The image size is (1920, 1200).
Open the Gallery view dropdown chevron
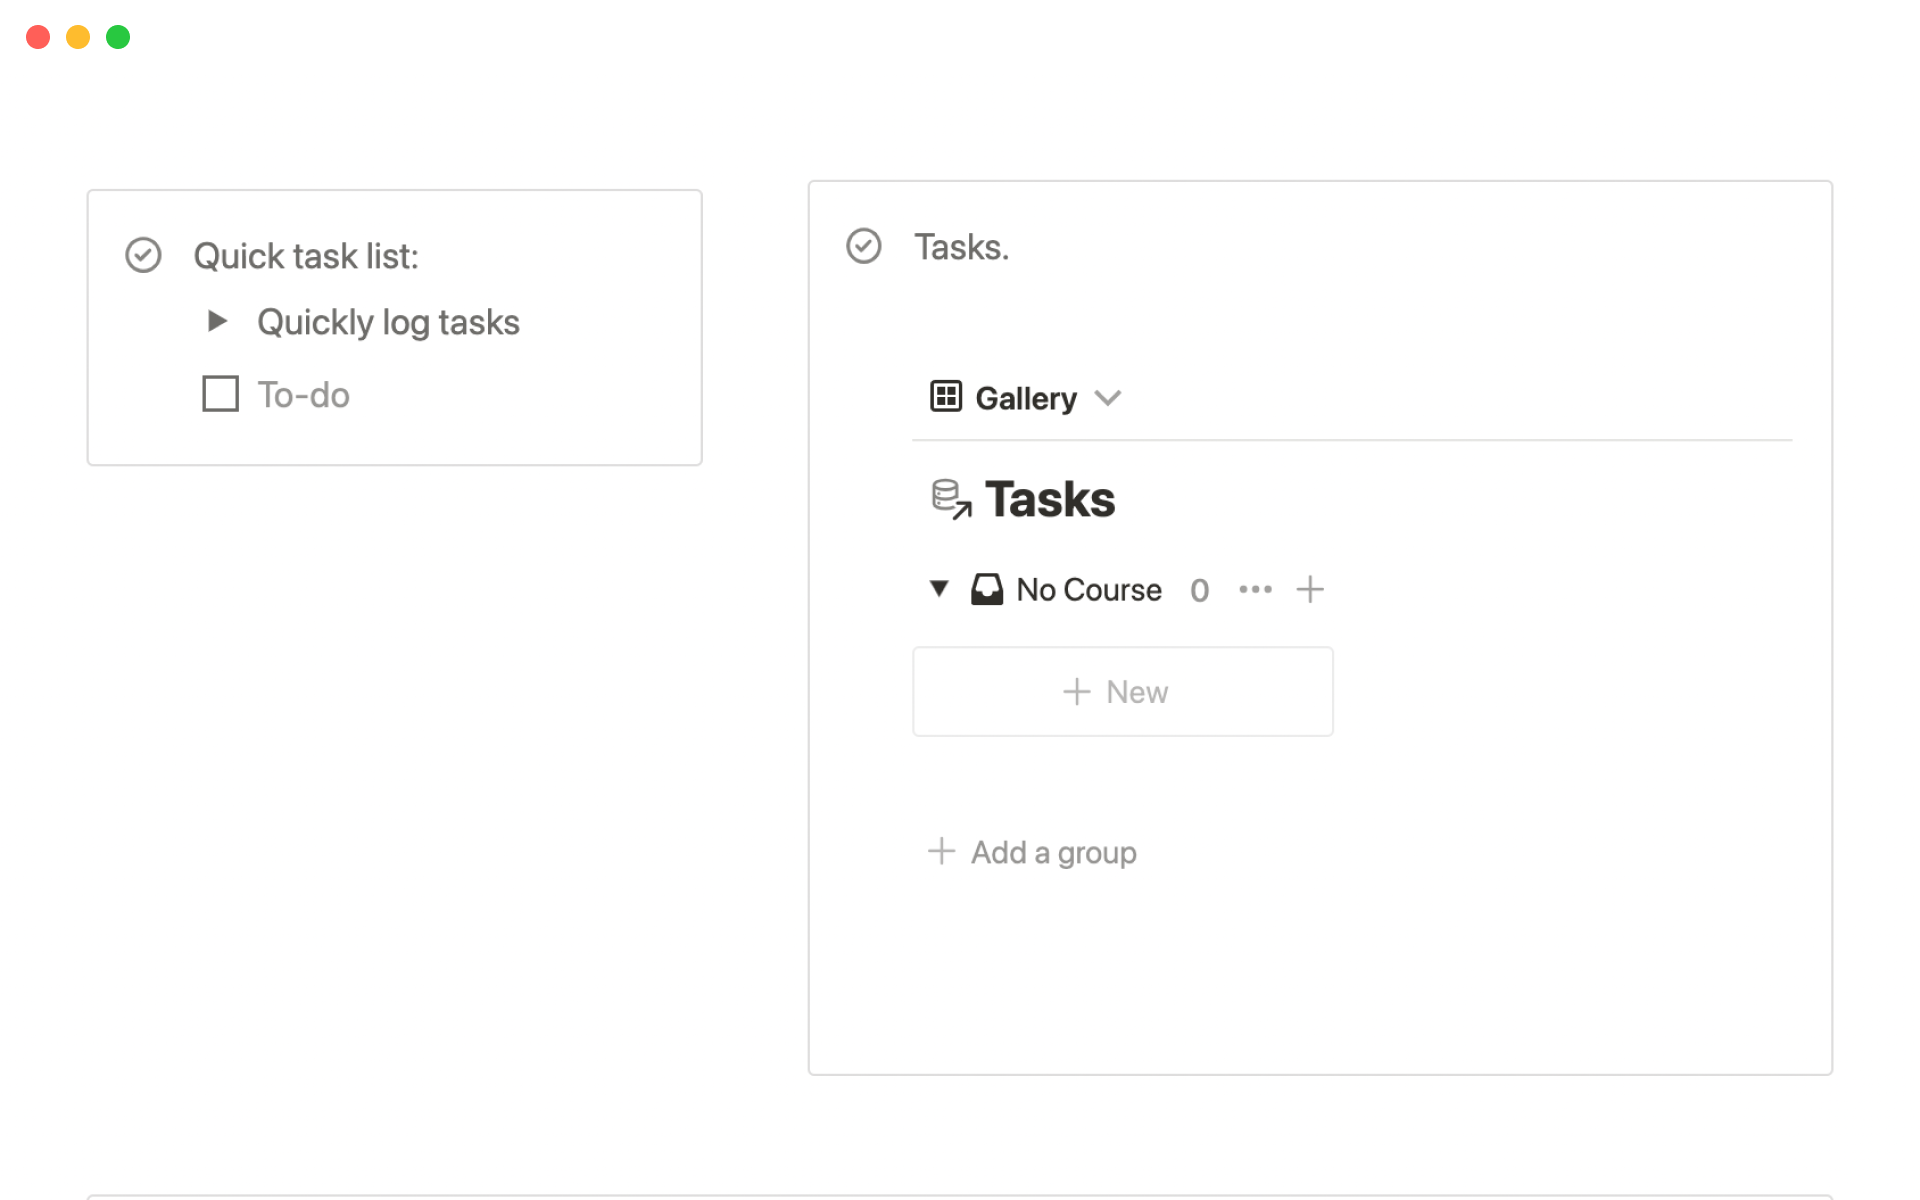tap(1108, 398)
